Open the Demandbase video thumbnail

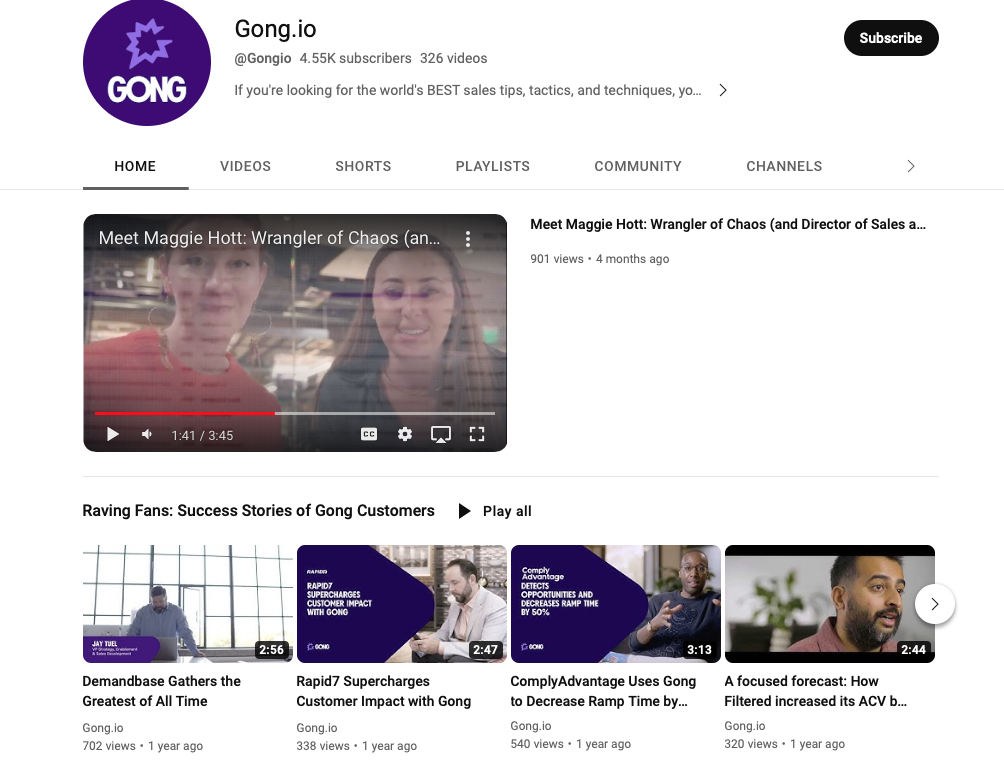coord(188,604)
